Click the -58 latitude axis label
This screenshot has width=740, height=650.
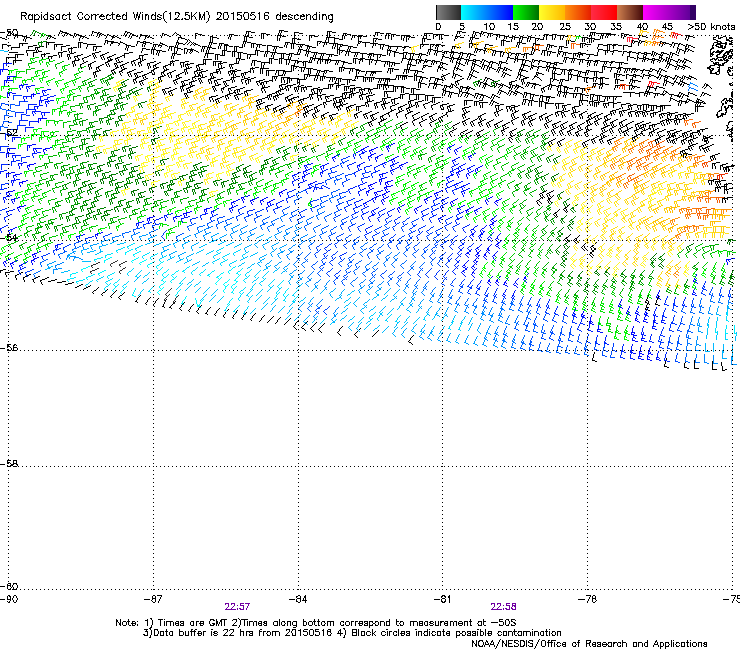click(x=9, y=464)
